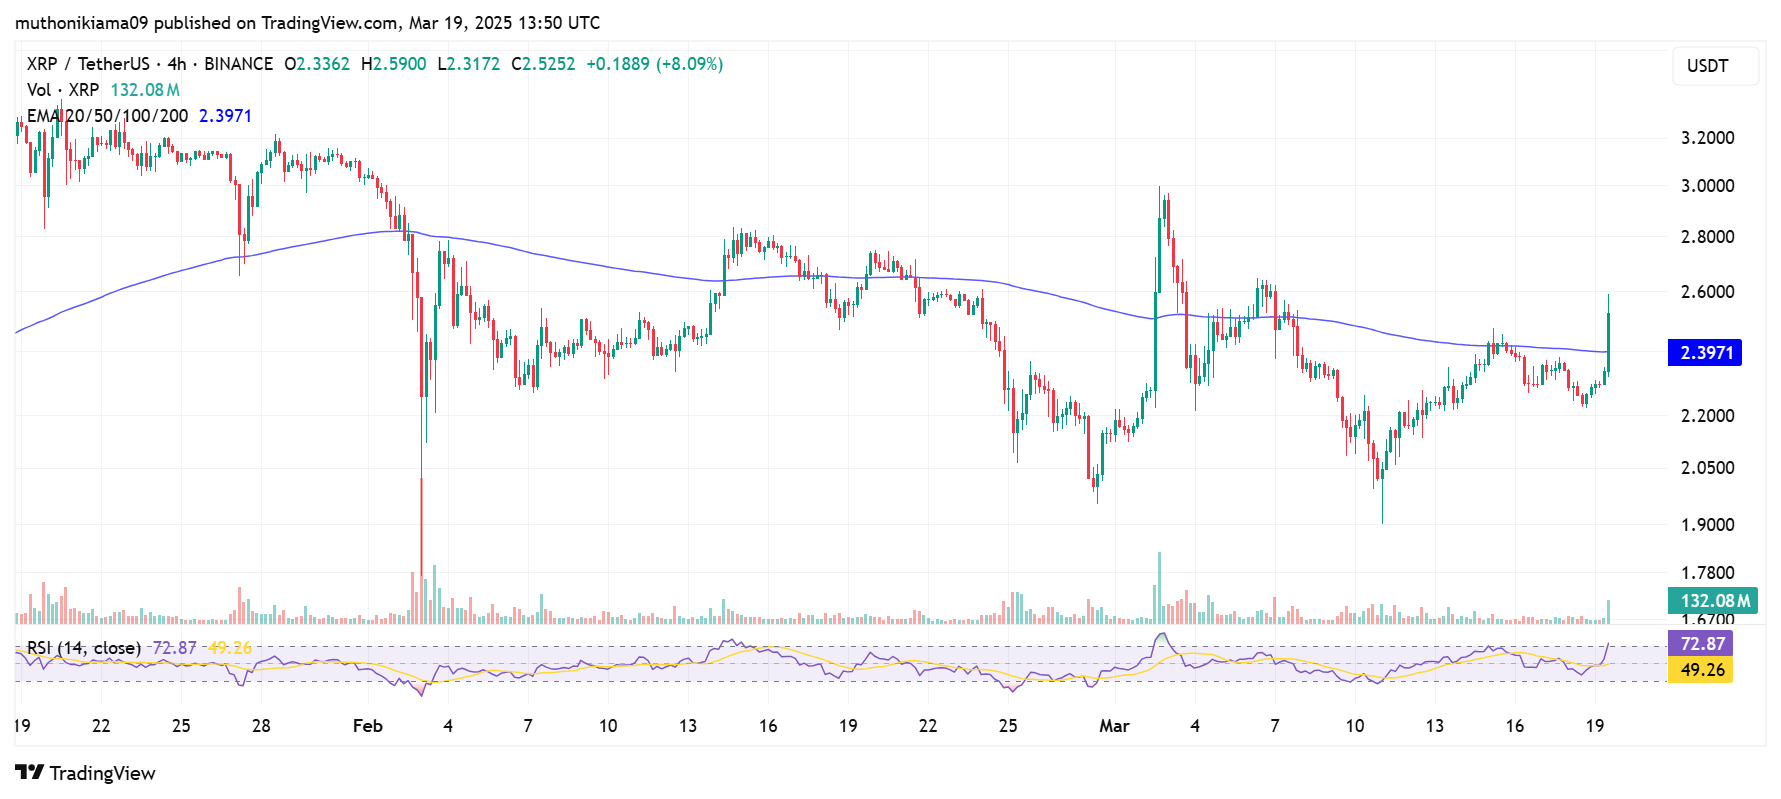
Task: Click the 132.08 M value in Vol legend
Action: tap(145, 90)
